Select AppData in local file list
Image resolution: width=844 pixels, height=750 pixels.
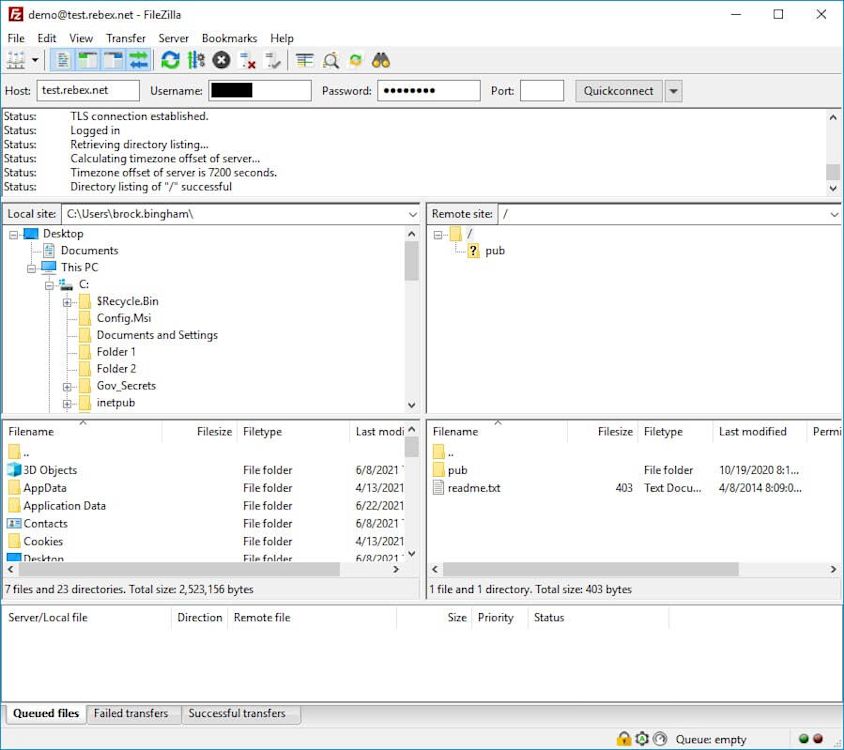[x=45, y=488]
